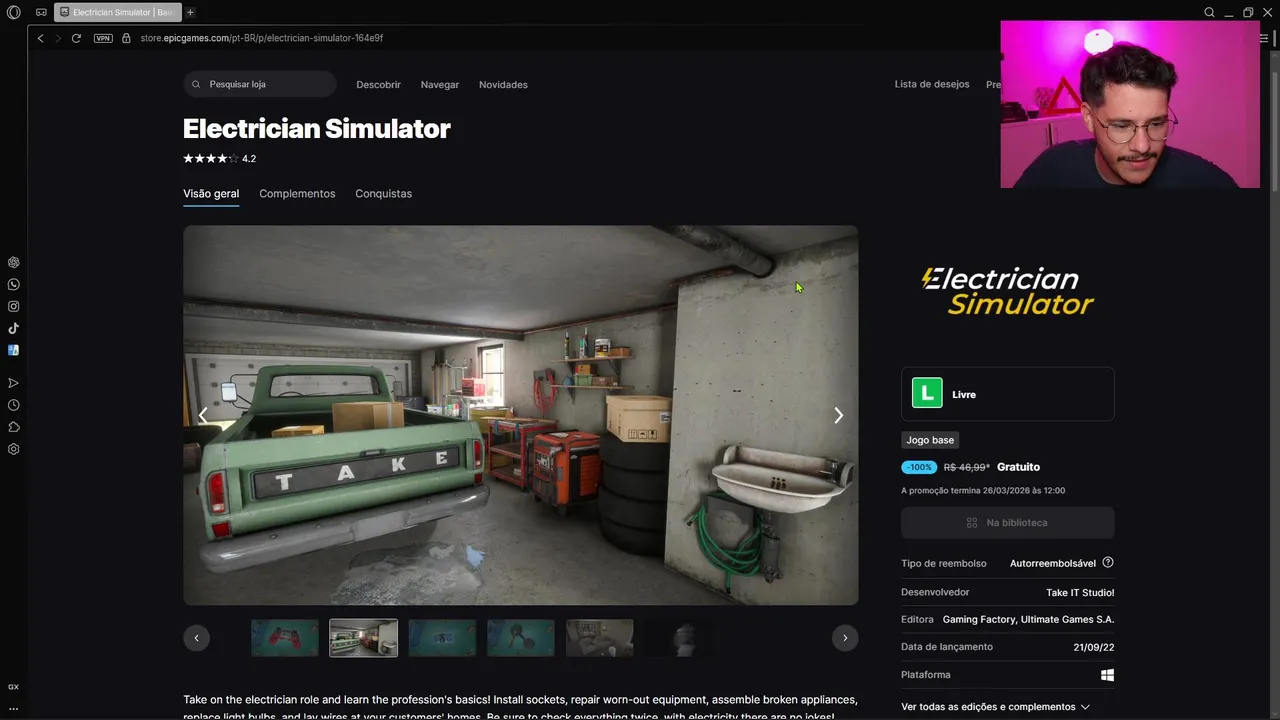Open the Navegar store section
Screen dimensions: 1280x720
coord(440,85)
